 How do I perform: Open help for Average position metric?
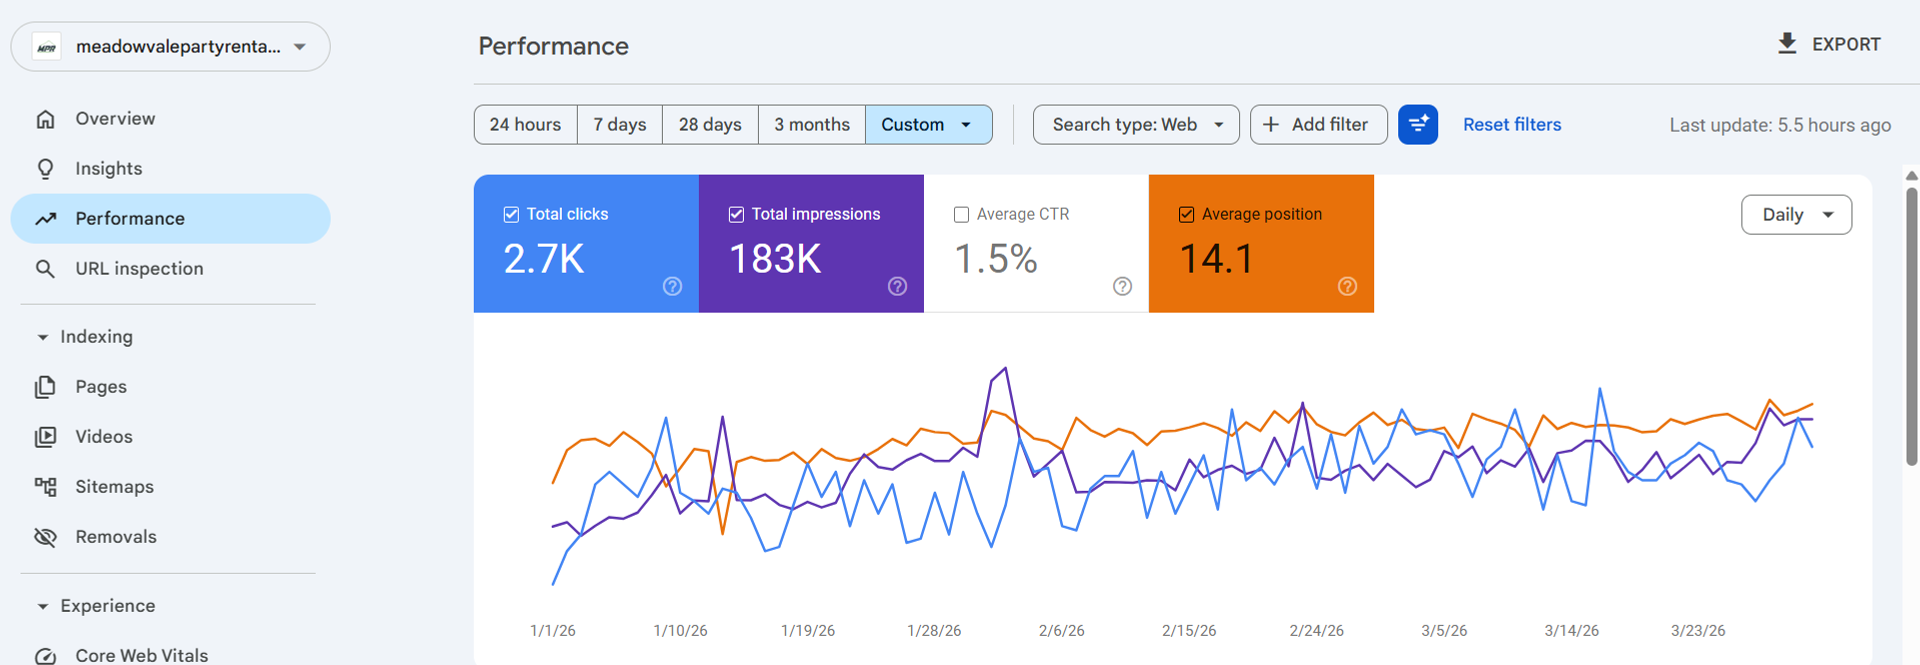[x=1347, y=287]
